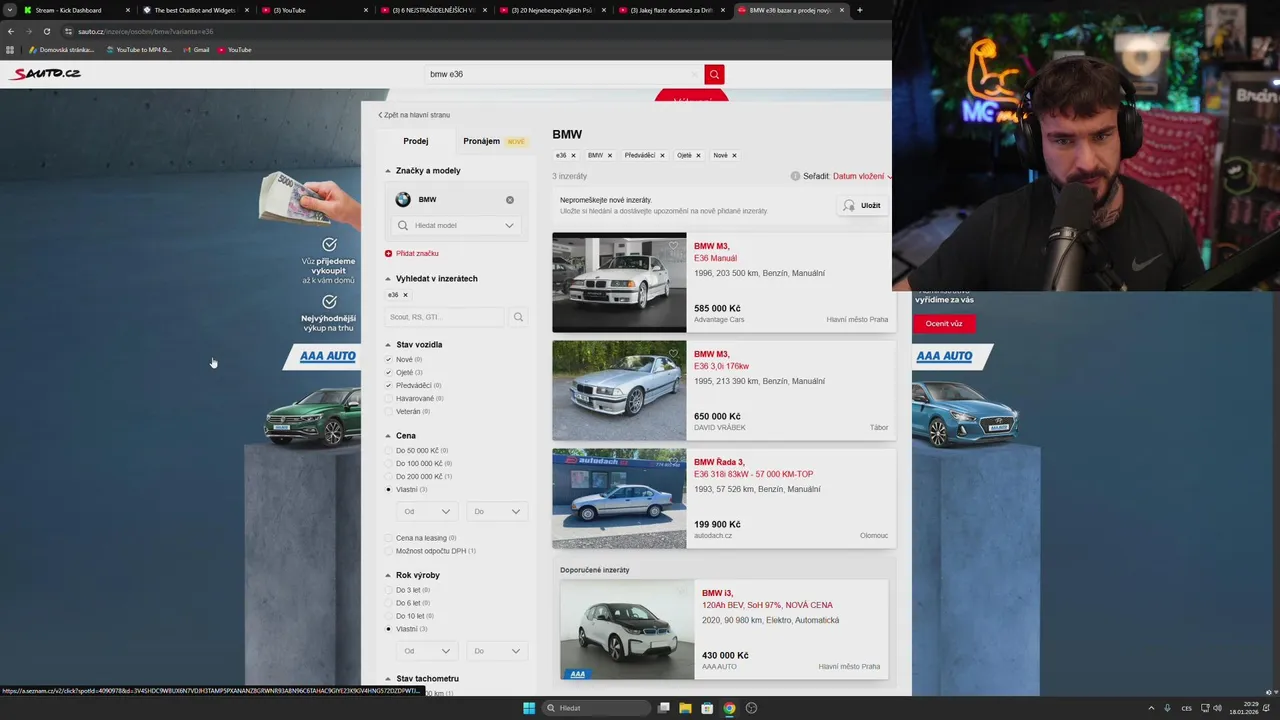
Task: Open the Rok výroby Do dropdown
Action: 496,651
